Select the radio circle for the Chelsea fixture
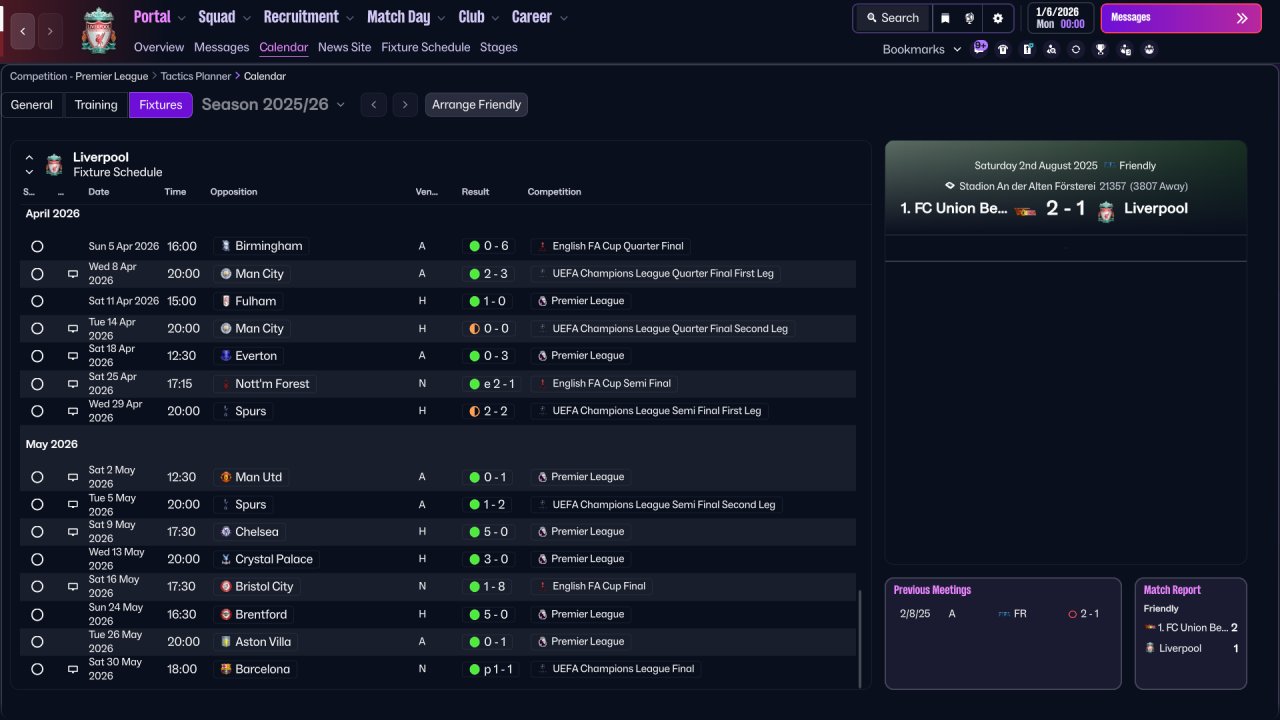1280x720 pixels. [x=37, y=532]
